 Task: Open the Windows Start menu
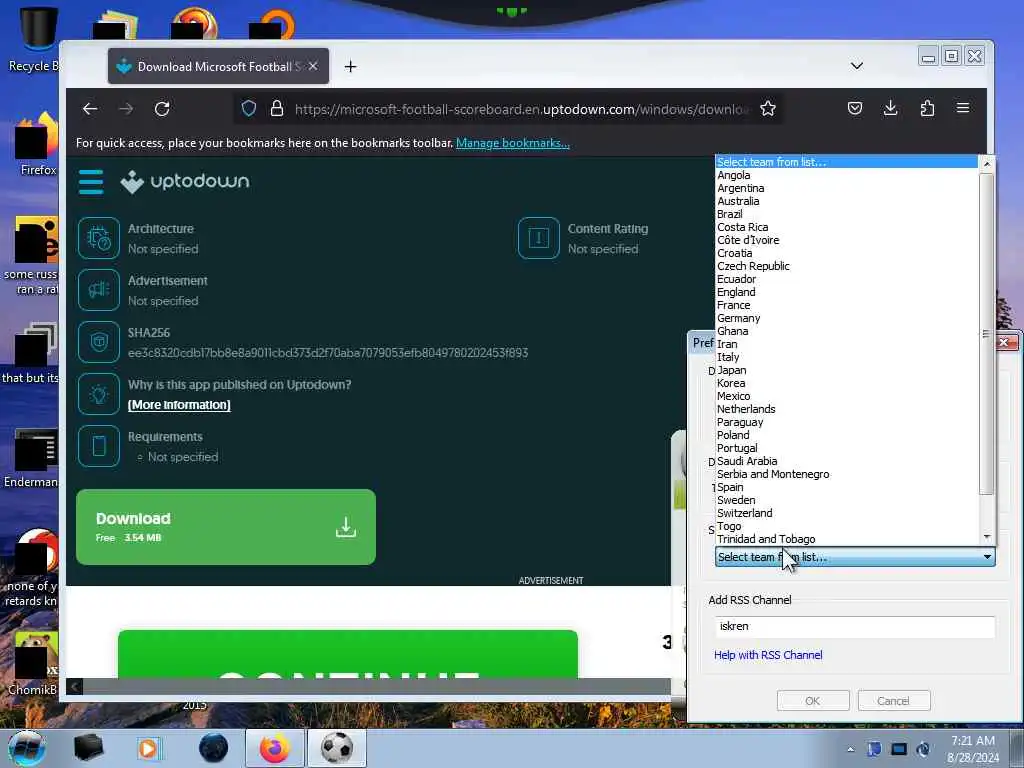point(27,748)
